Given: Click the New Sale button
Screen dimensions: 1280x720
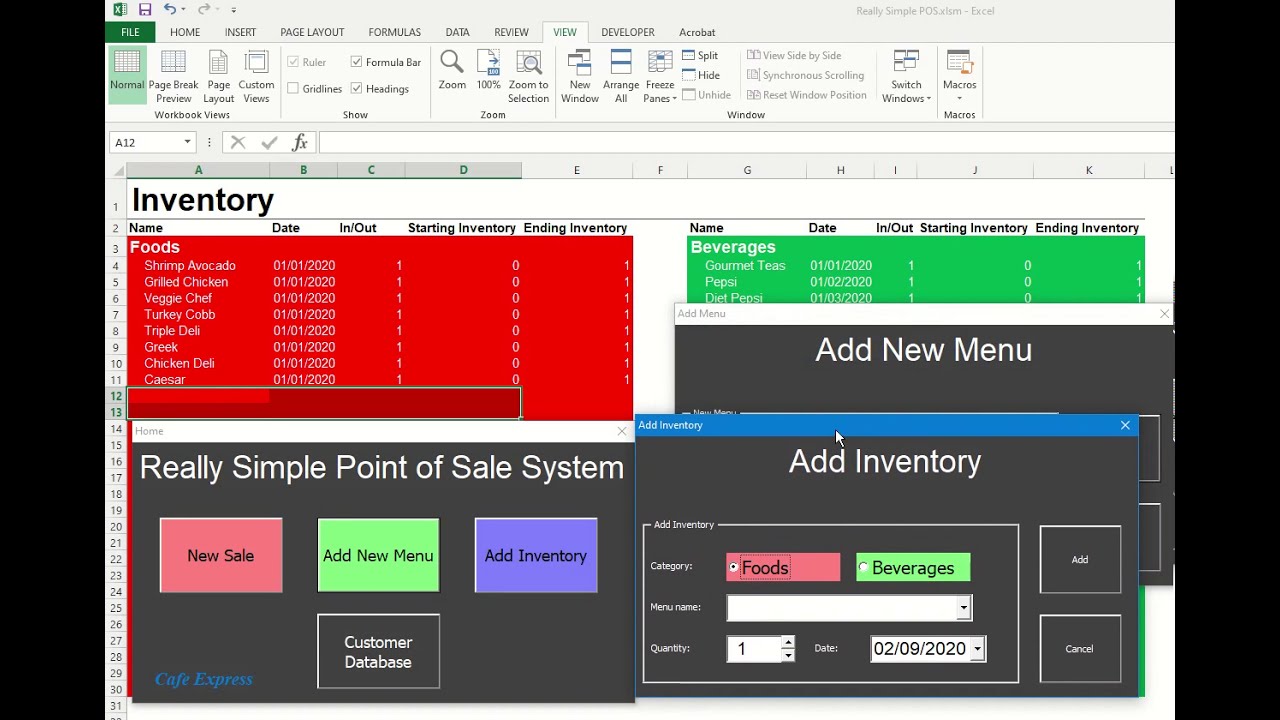Looking at the screenshot, I should click(x=221, y=556).
